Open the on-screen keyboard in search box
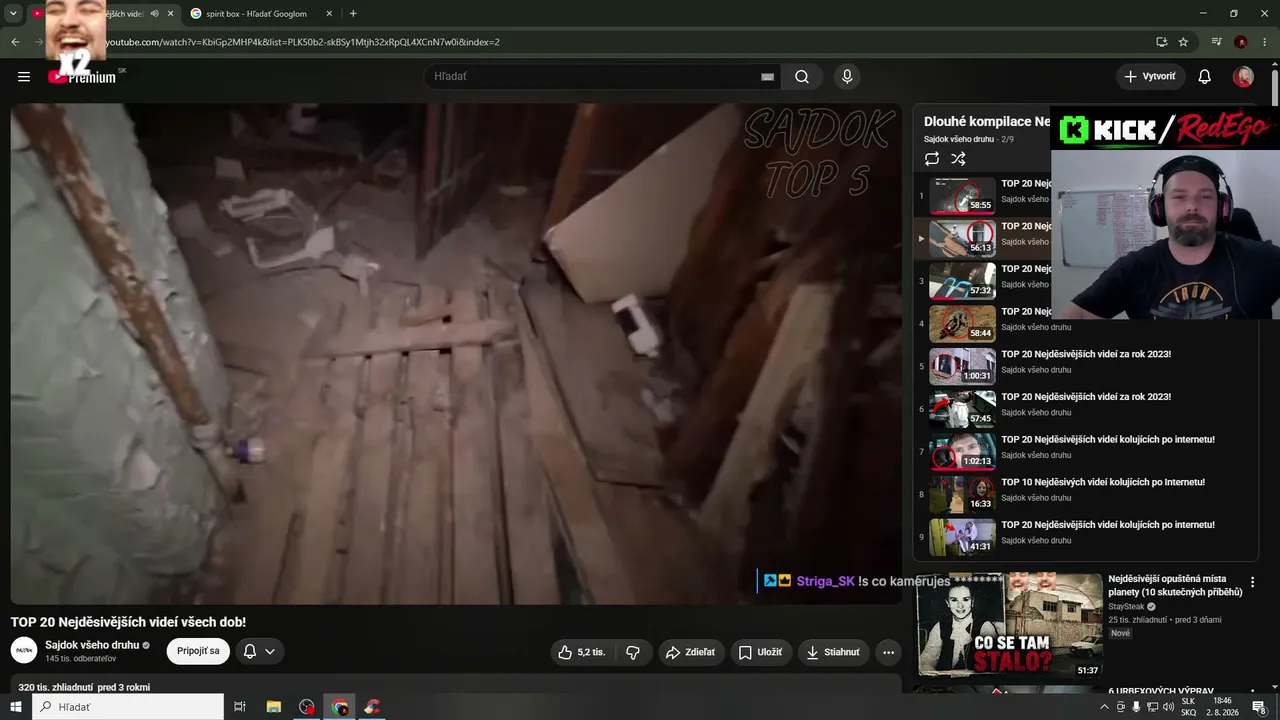Screen dimensions: 1280x720 click(x=767, y=77)
